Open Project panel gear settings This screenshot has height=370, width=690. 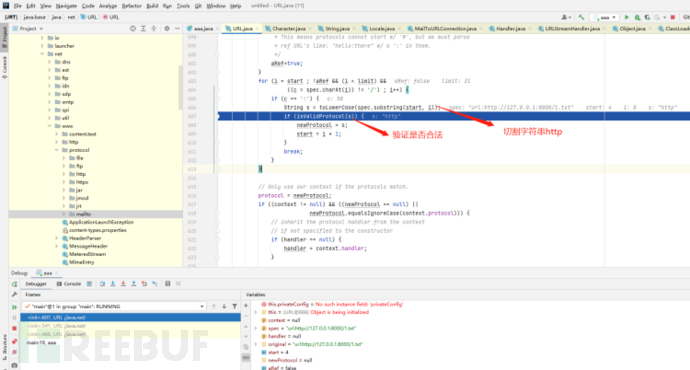(x=167, y=29)
